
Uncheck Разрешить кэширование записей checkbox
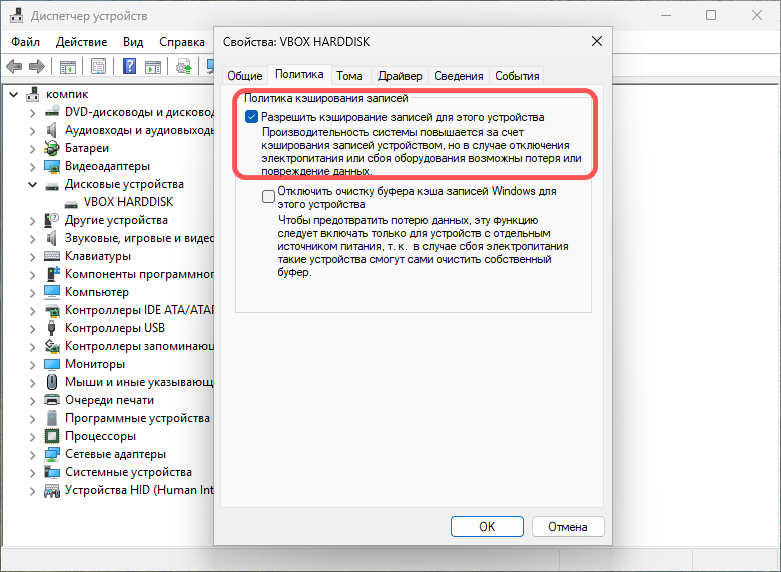(251, 117)
